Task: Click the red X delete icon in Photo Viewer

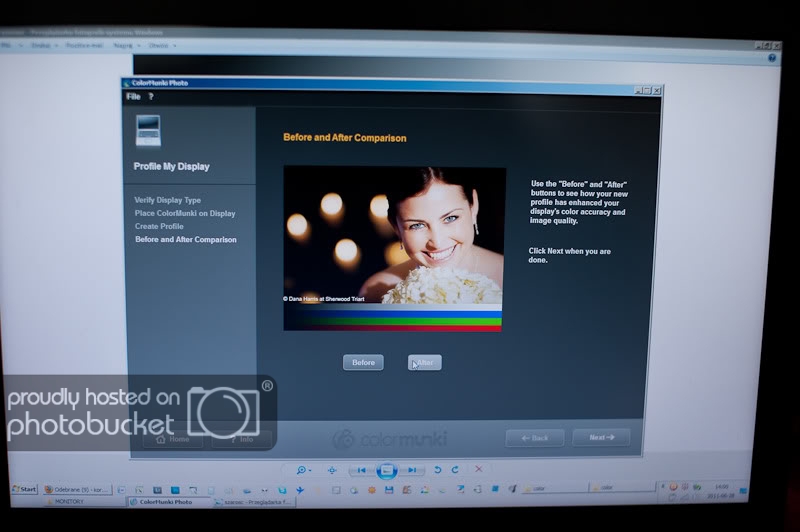Action: coord(479,469)
